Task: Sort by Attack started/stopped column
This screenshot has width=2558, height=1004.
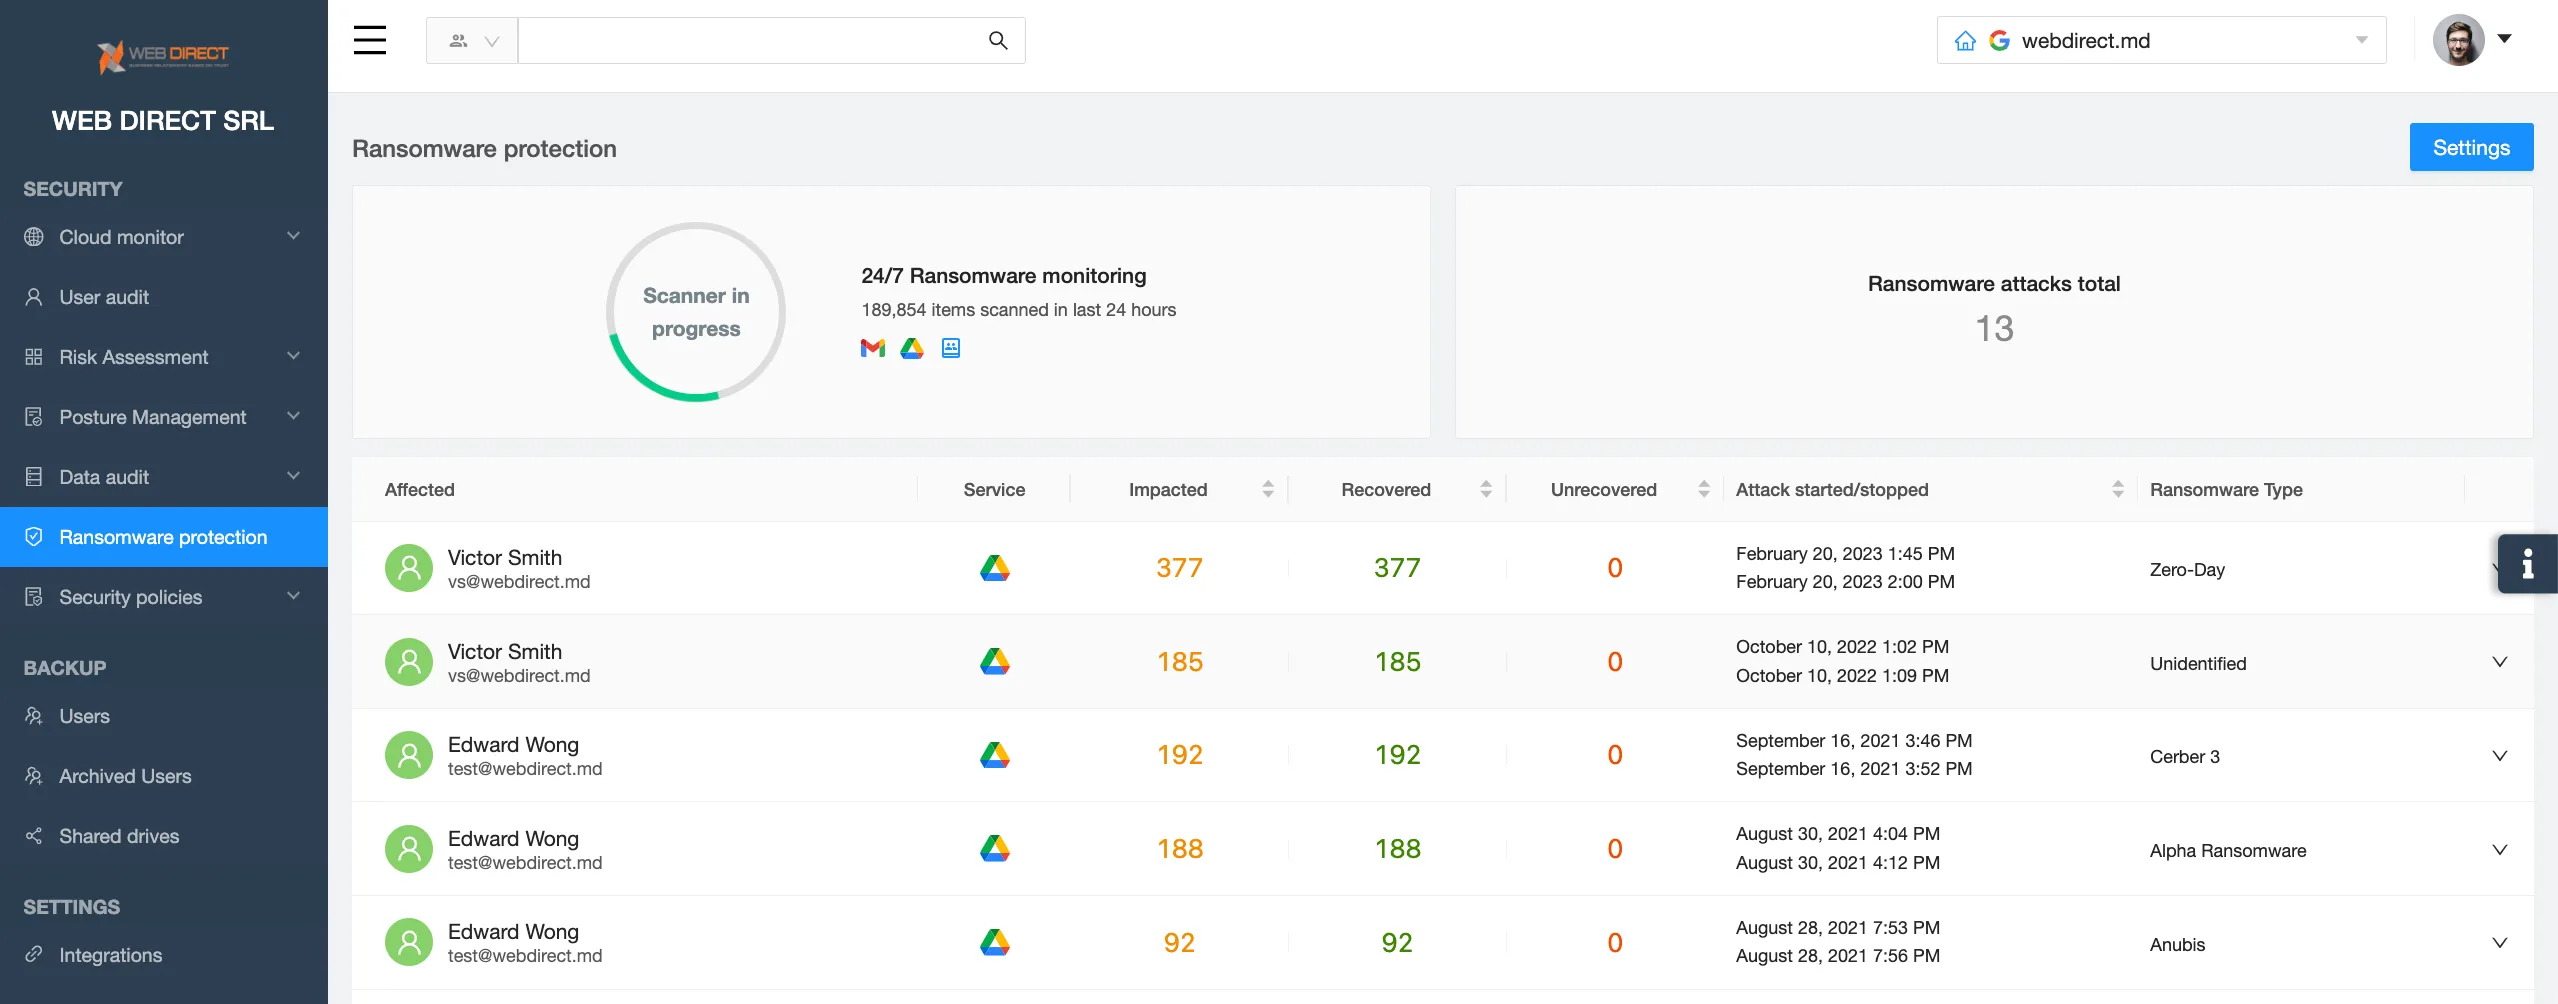Action: [2117, 489]
